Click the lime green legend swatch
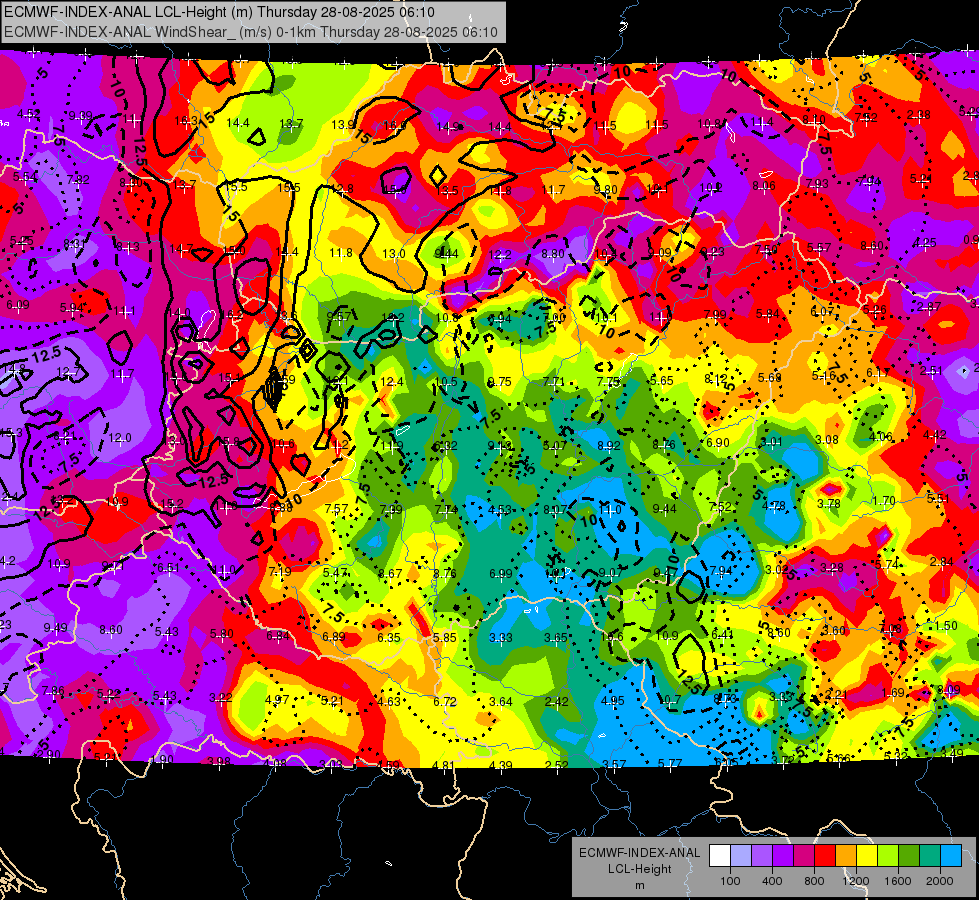Screen dimensions: 979x900 click(888, 856)
